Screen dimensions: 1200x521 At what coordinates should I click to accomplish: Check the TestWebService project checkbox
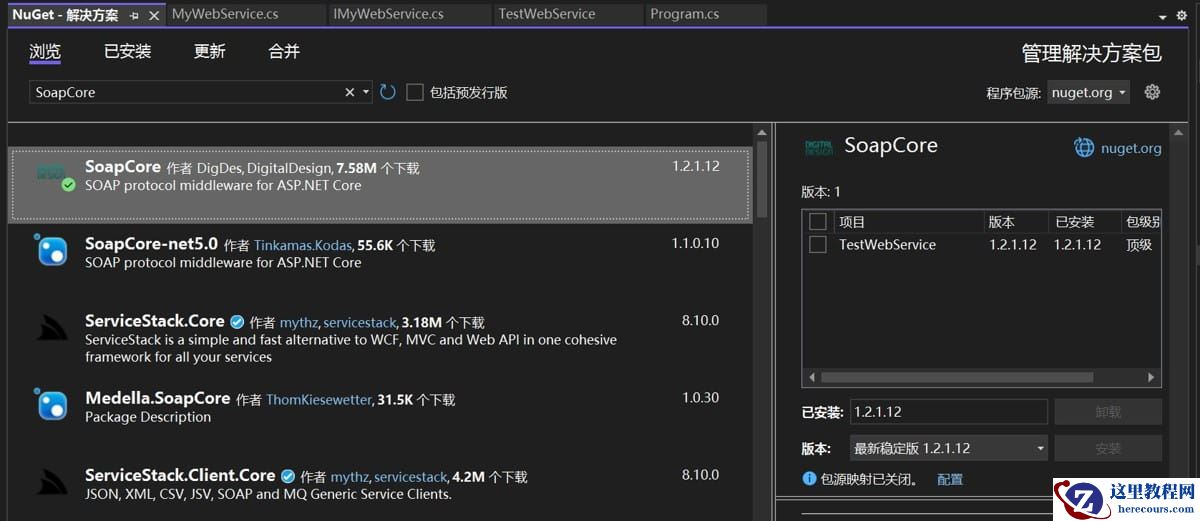coord(818,244)
